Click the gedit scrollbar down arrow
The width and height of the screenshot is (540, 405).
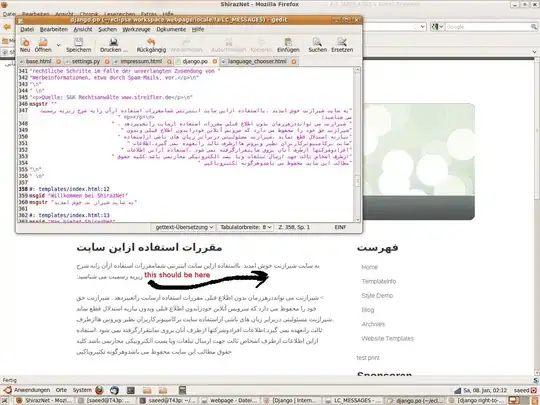click(357, 219)
